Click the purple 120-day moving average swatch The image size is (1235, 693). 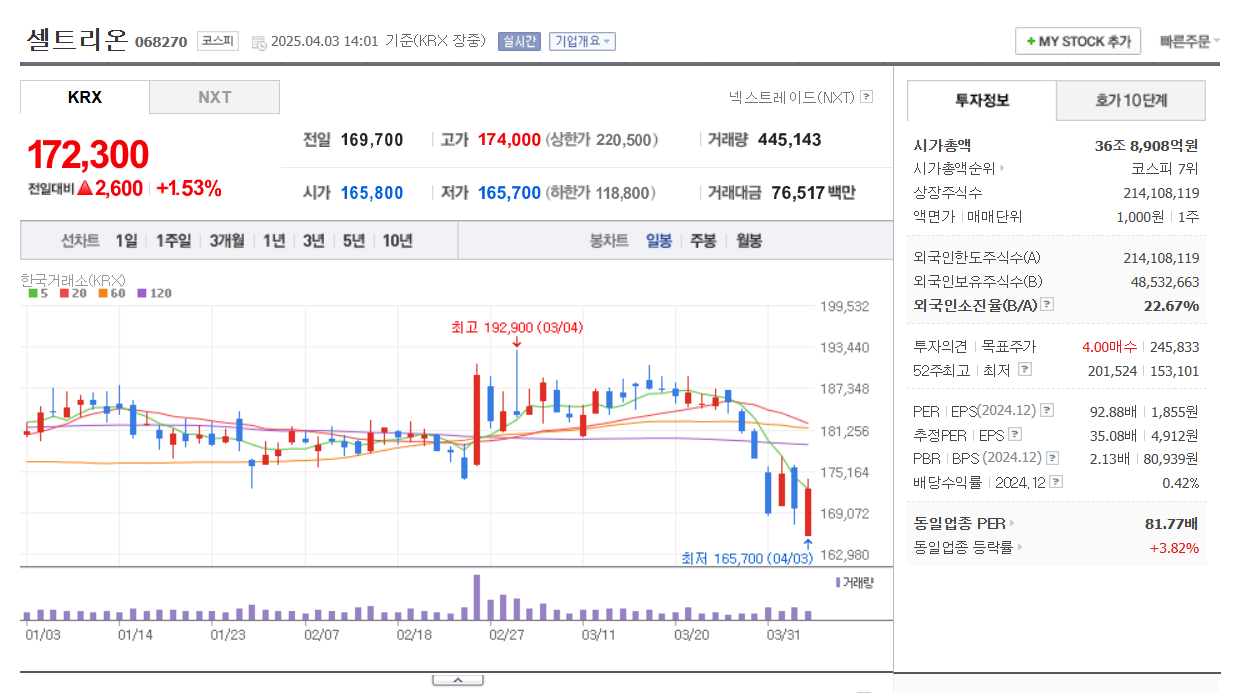pyautogui.click(x=142, y=293)
